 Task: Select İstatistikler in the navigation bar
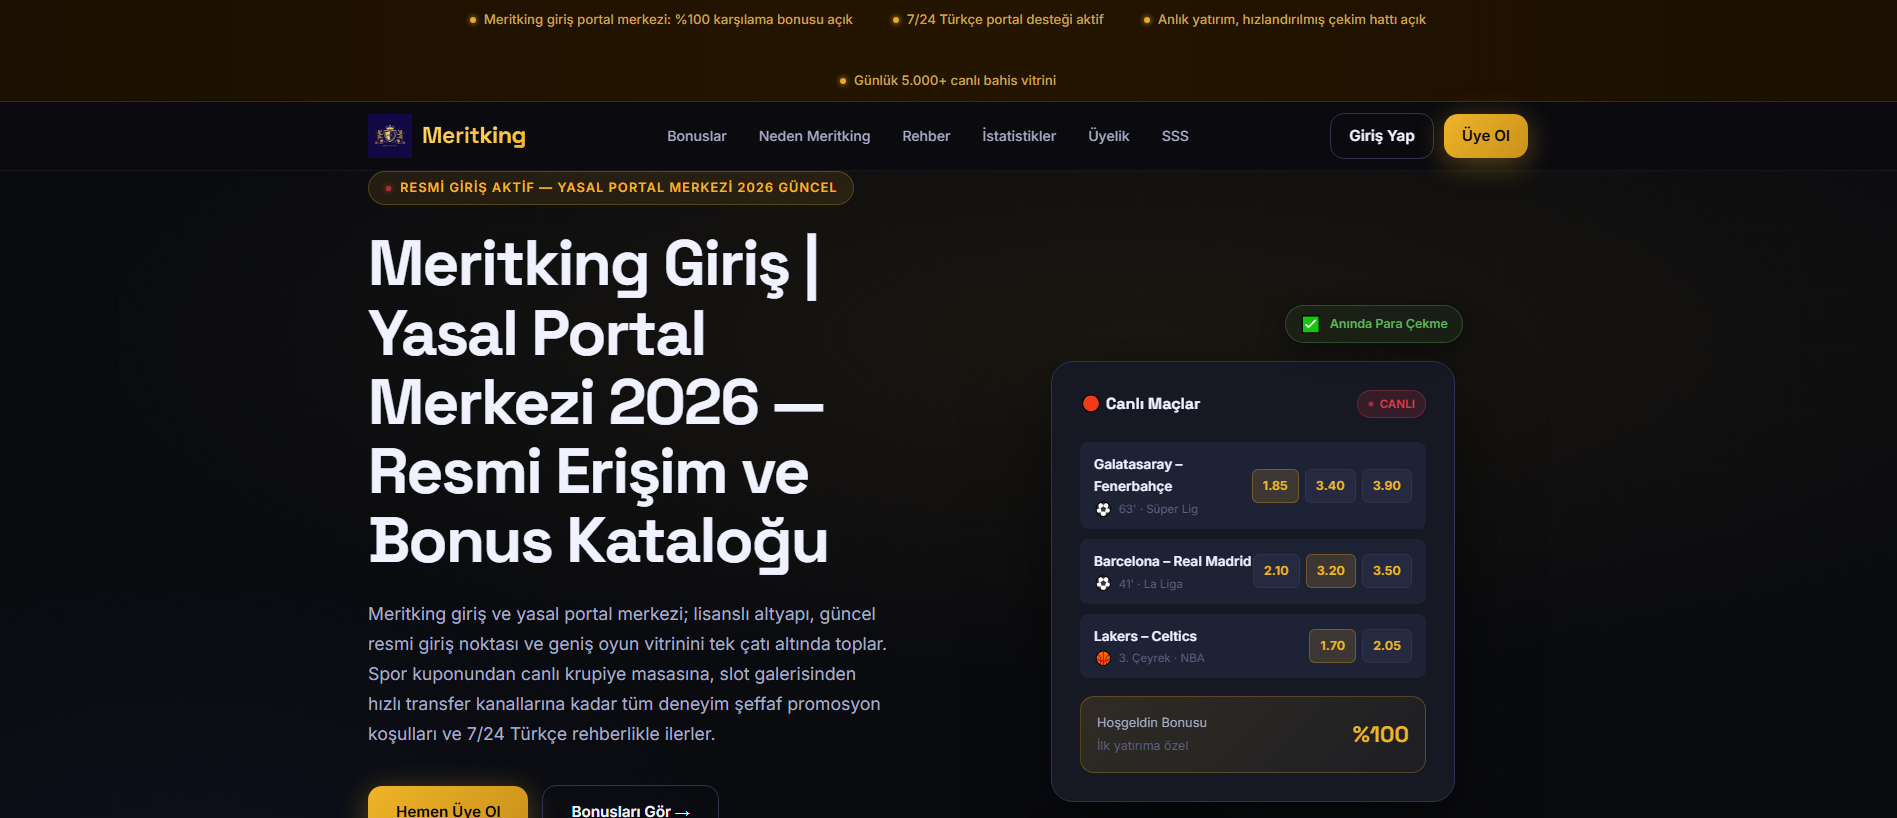point(1019,136)
